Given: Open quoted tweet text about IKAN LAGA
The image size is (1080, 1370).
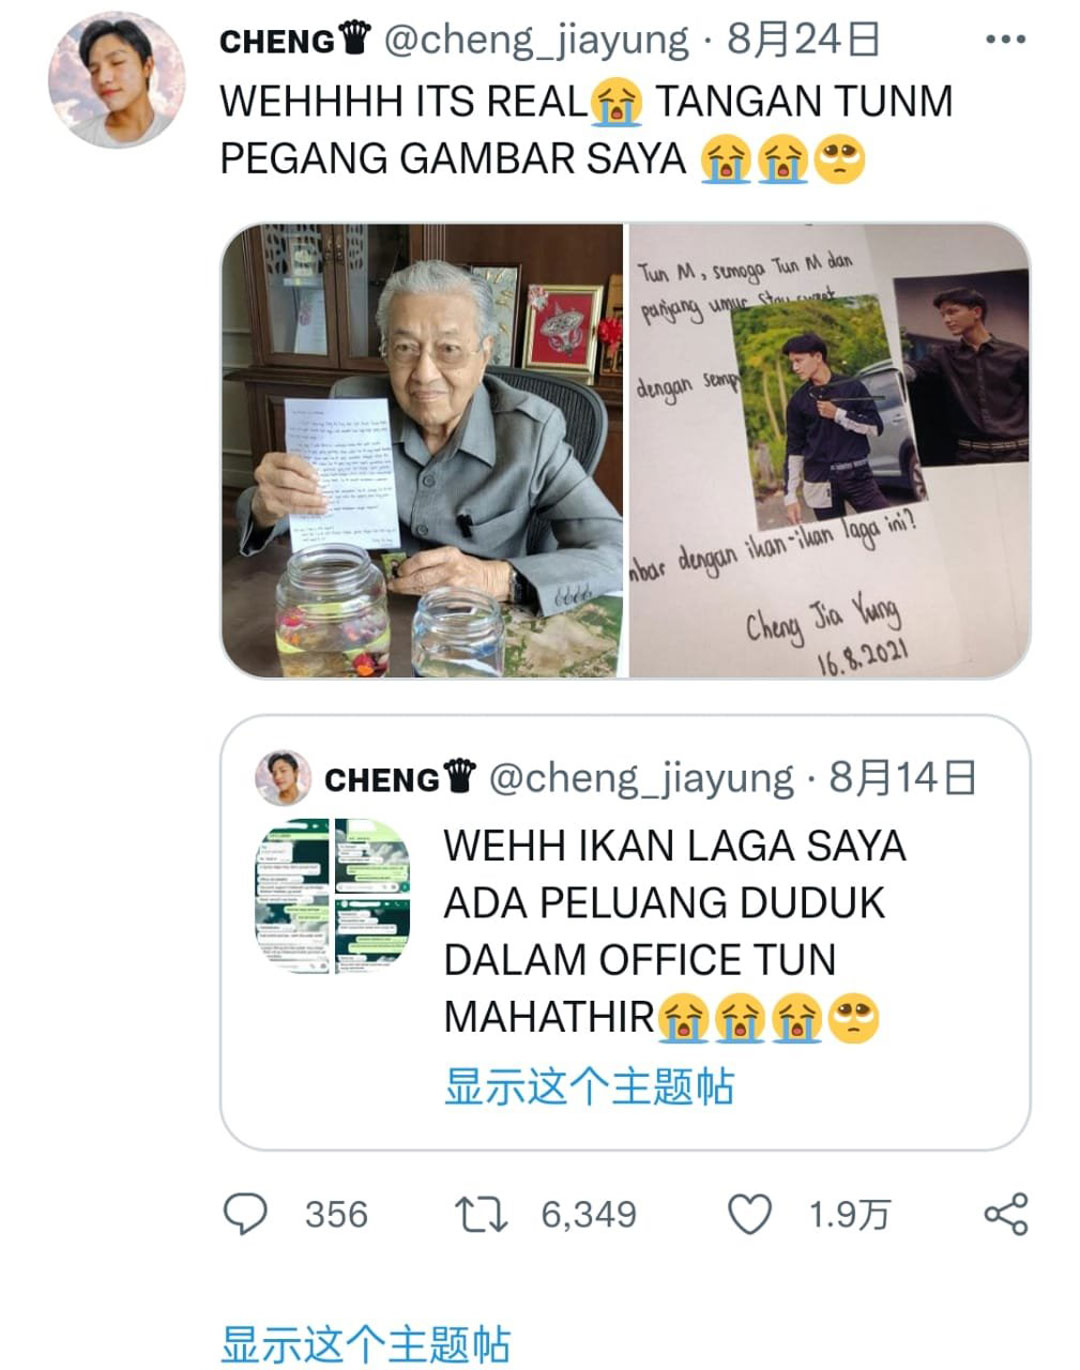Looking at the screenshot, I should [675, 932].
